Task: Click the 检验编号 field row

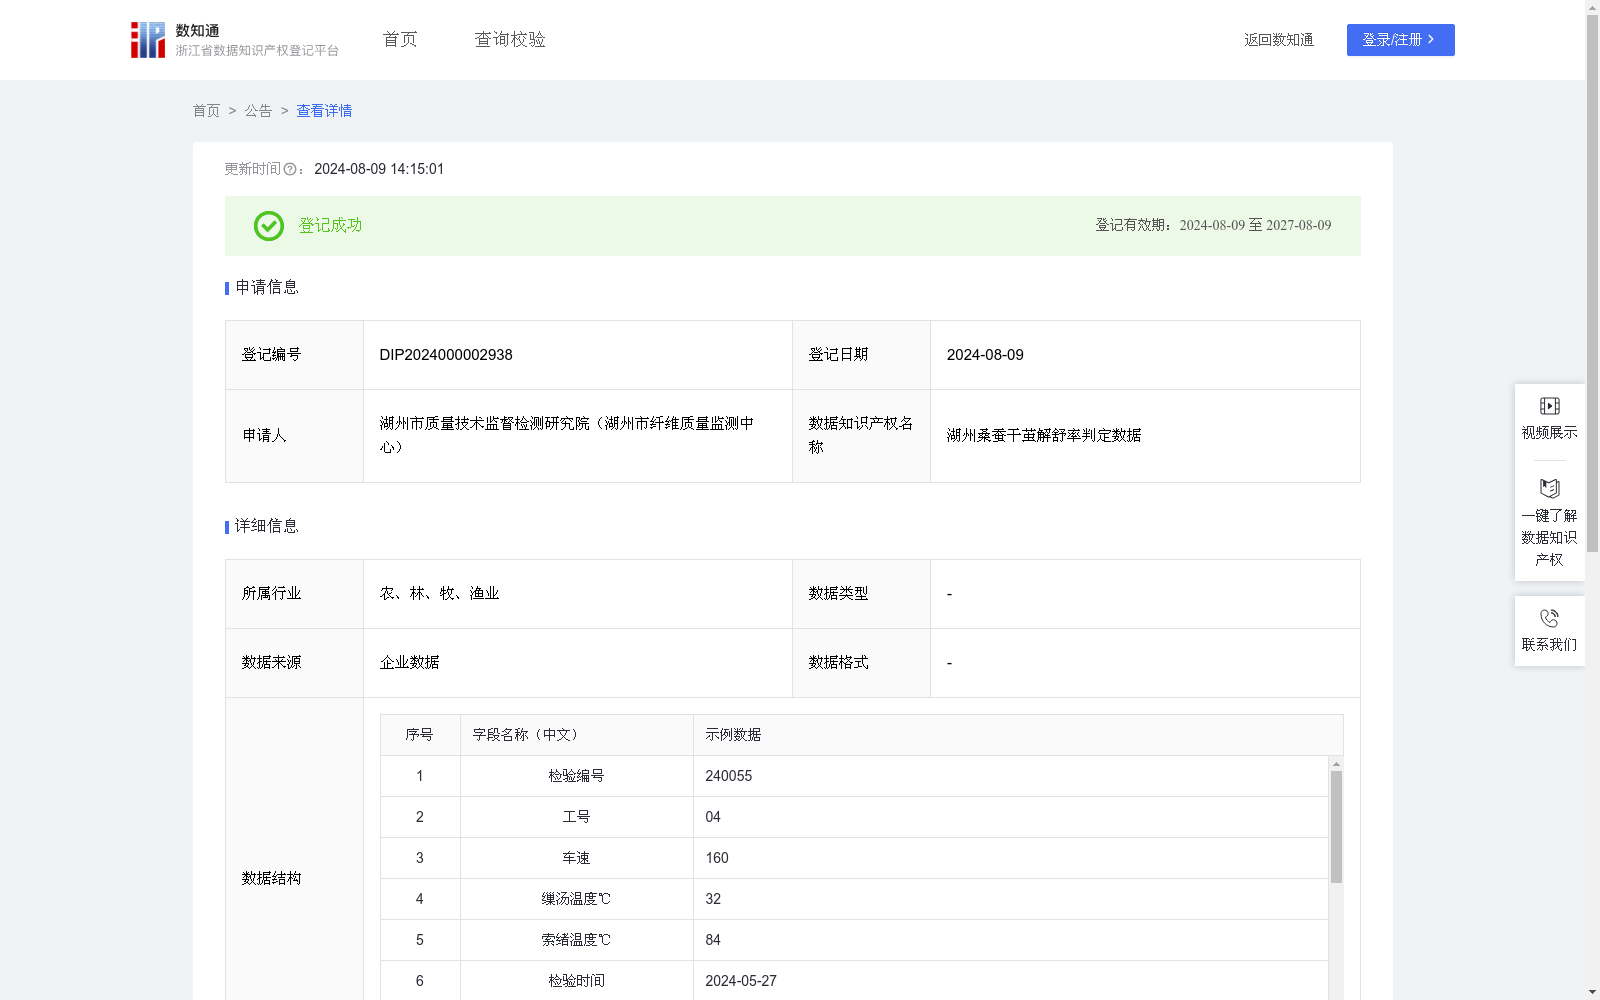Action: pos(854,776)
